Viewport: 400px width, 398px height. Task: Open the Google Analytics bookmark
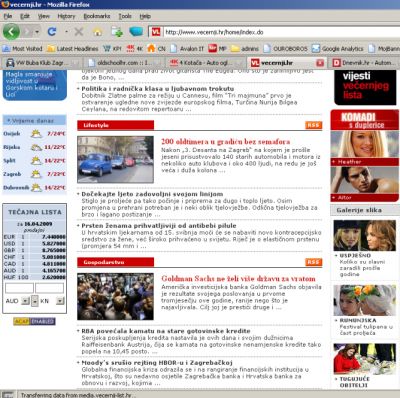click(x=338, y=49)
